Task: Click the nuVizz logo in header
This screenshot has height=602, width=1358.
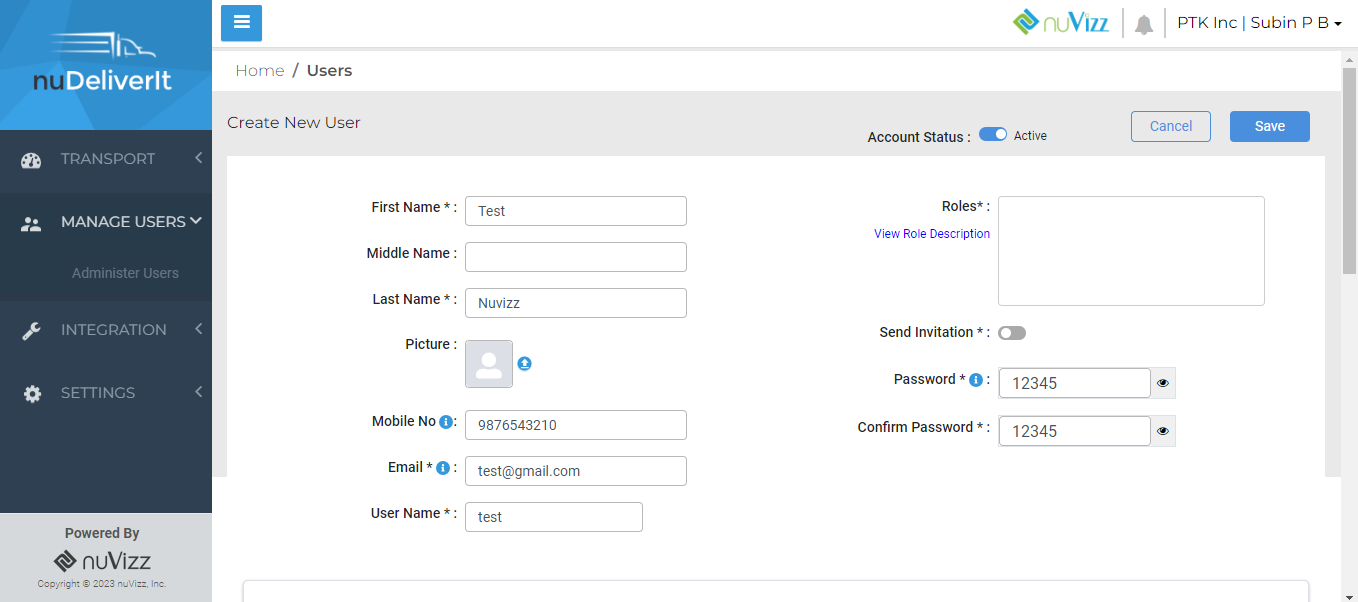Action: (x=1061, y=22)
